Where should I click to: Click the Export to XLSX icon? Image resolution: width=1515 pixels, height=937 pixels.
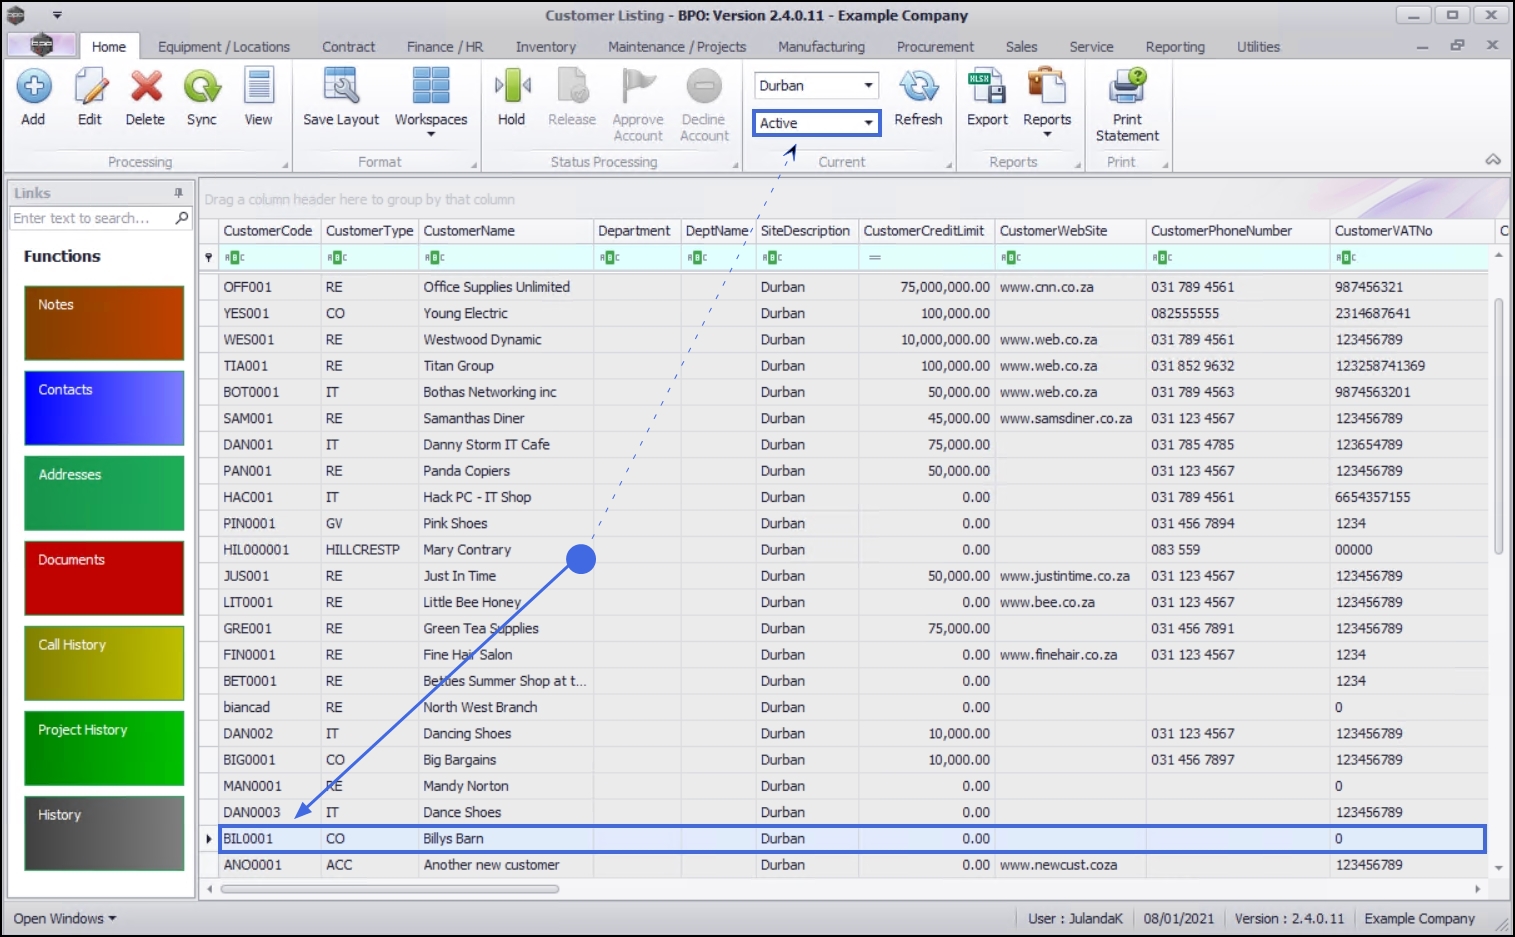tap(987, 87)
